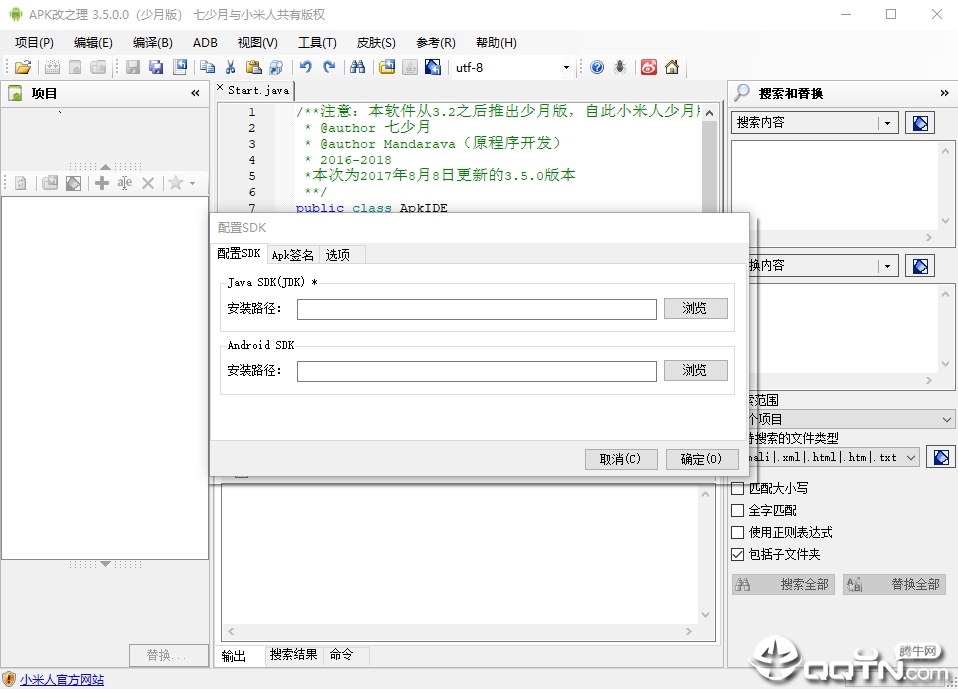Click the Java SDK 安装路径 input field
This screenshot has height=689, width=958.
coord(477,309)
